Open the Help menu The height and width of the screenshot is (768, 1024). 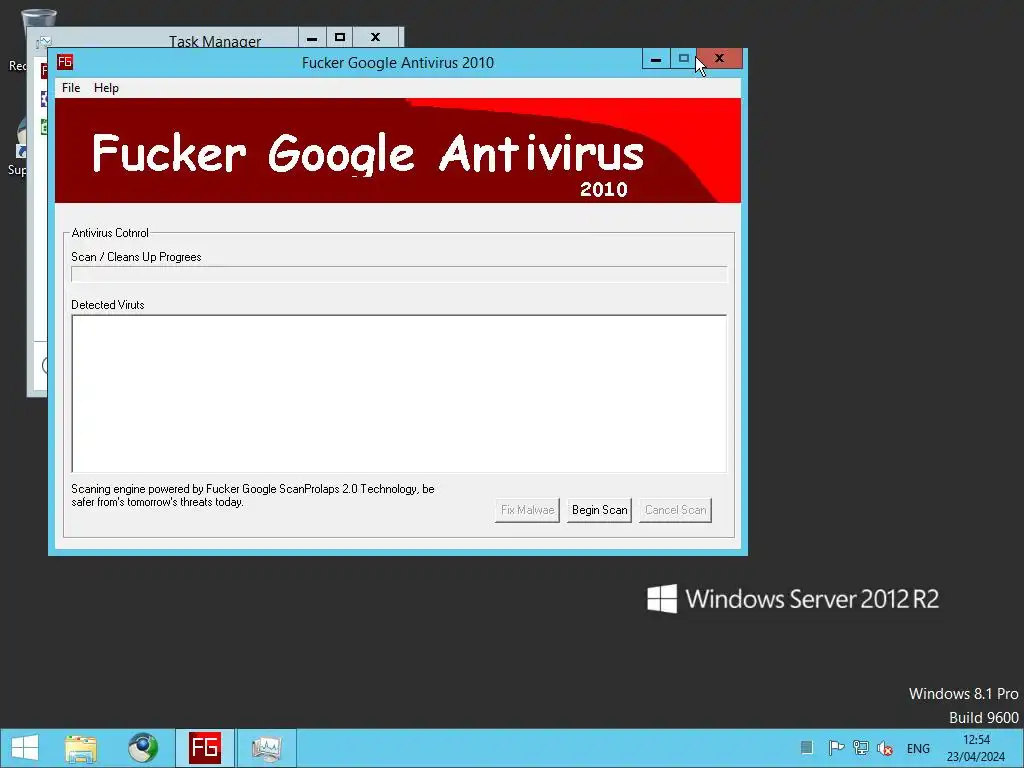[x=106, y=88]
